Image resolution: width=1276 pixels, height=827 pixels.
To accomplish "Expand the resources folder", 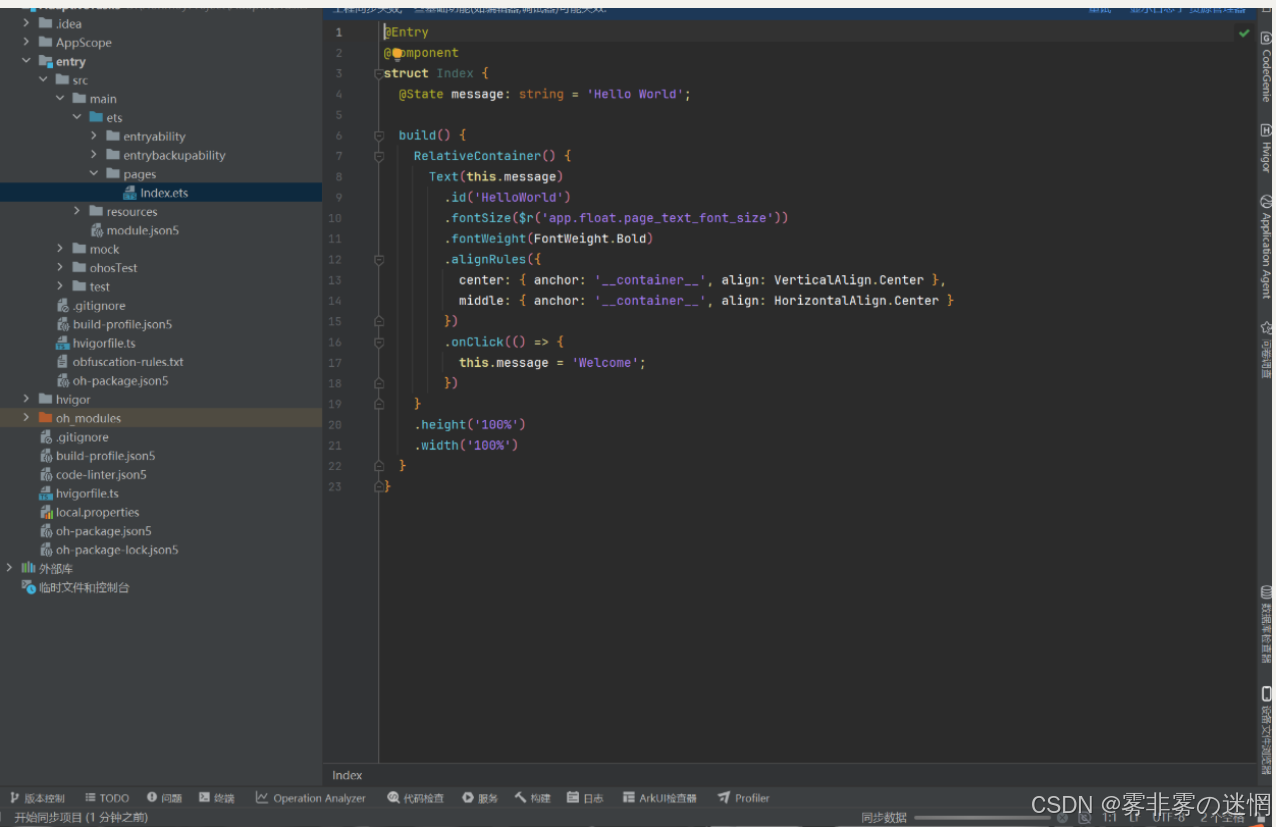I will [78, 211].
